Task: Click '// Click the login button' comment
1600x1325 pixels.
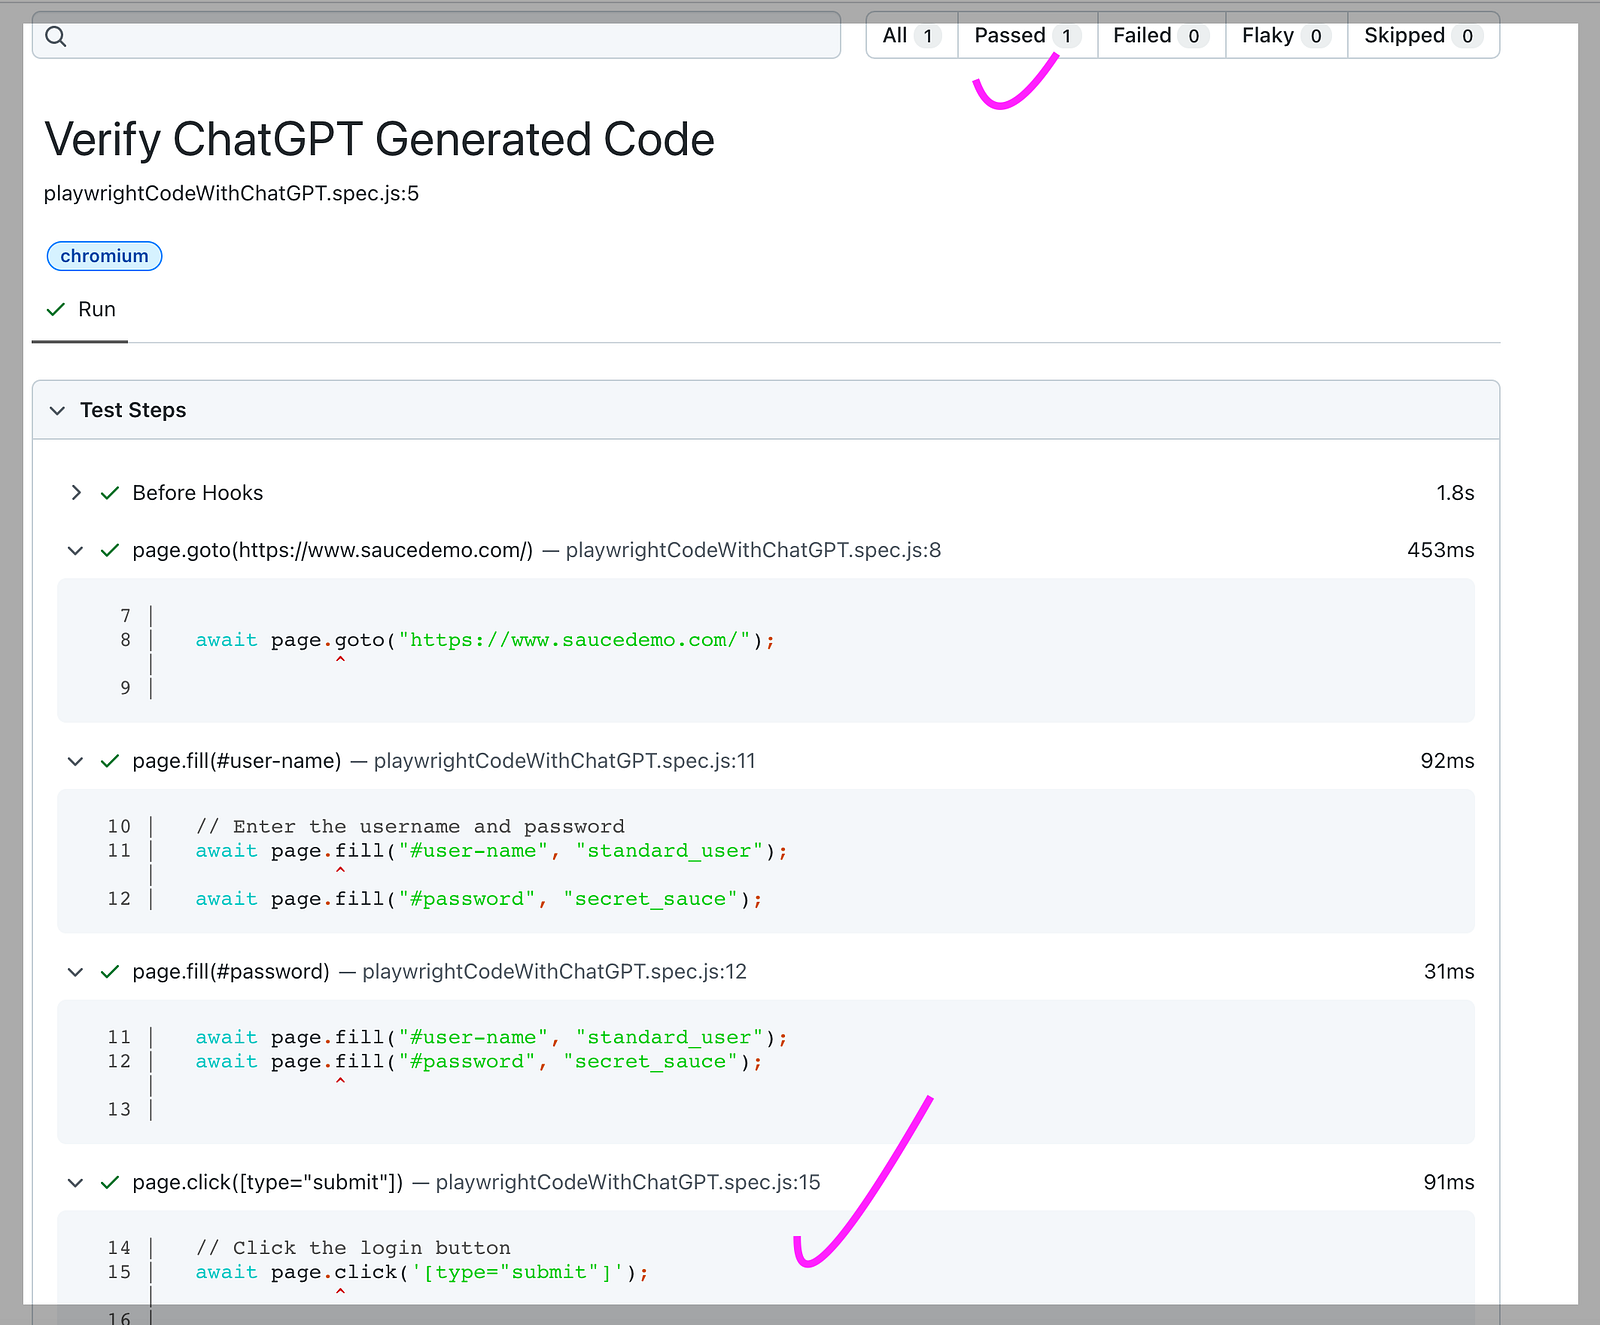Action: click(353, 1248)
